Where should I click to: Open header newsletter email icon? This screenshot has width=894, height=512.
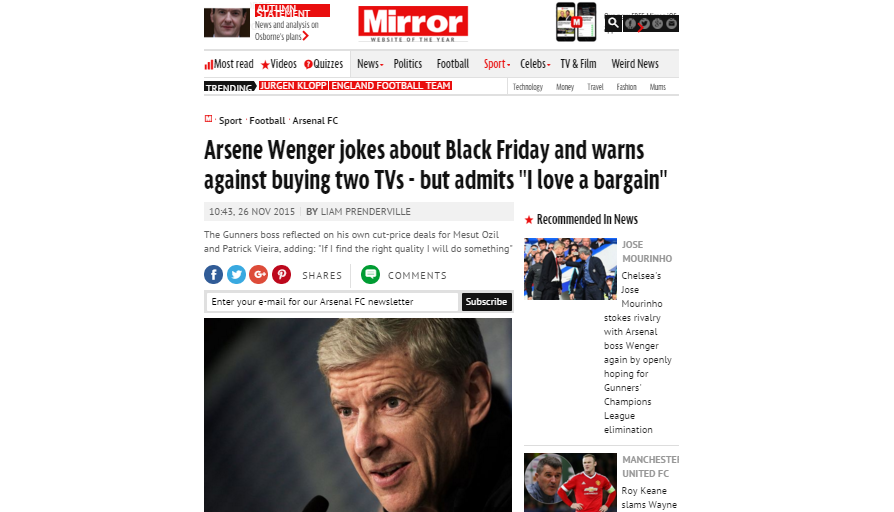pyautogui.click(x=672, y=23)
